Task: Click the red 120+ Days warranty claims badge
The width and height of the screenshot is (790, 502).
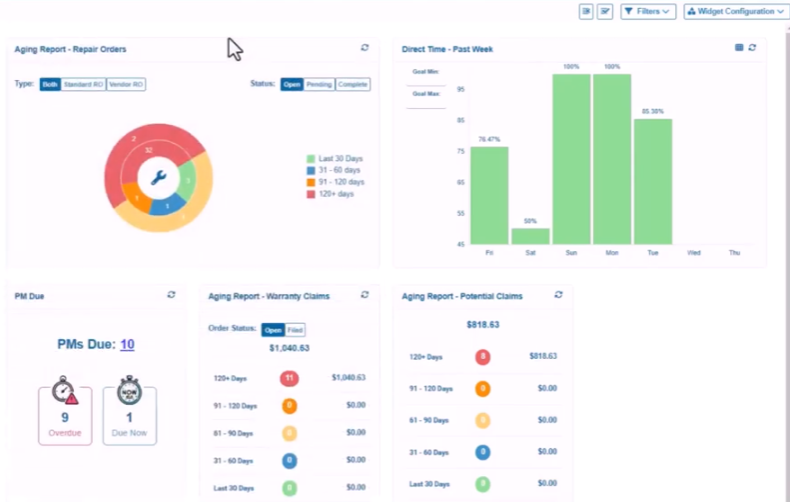Action: coord(289,378)
